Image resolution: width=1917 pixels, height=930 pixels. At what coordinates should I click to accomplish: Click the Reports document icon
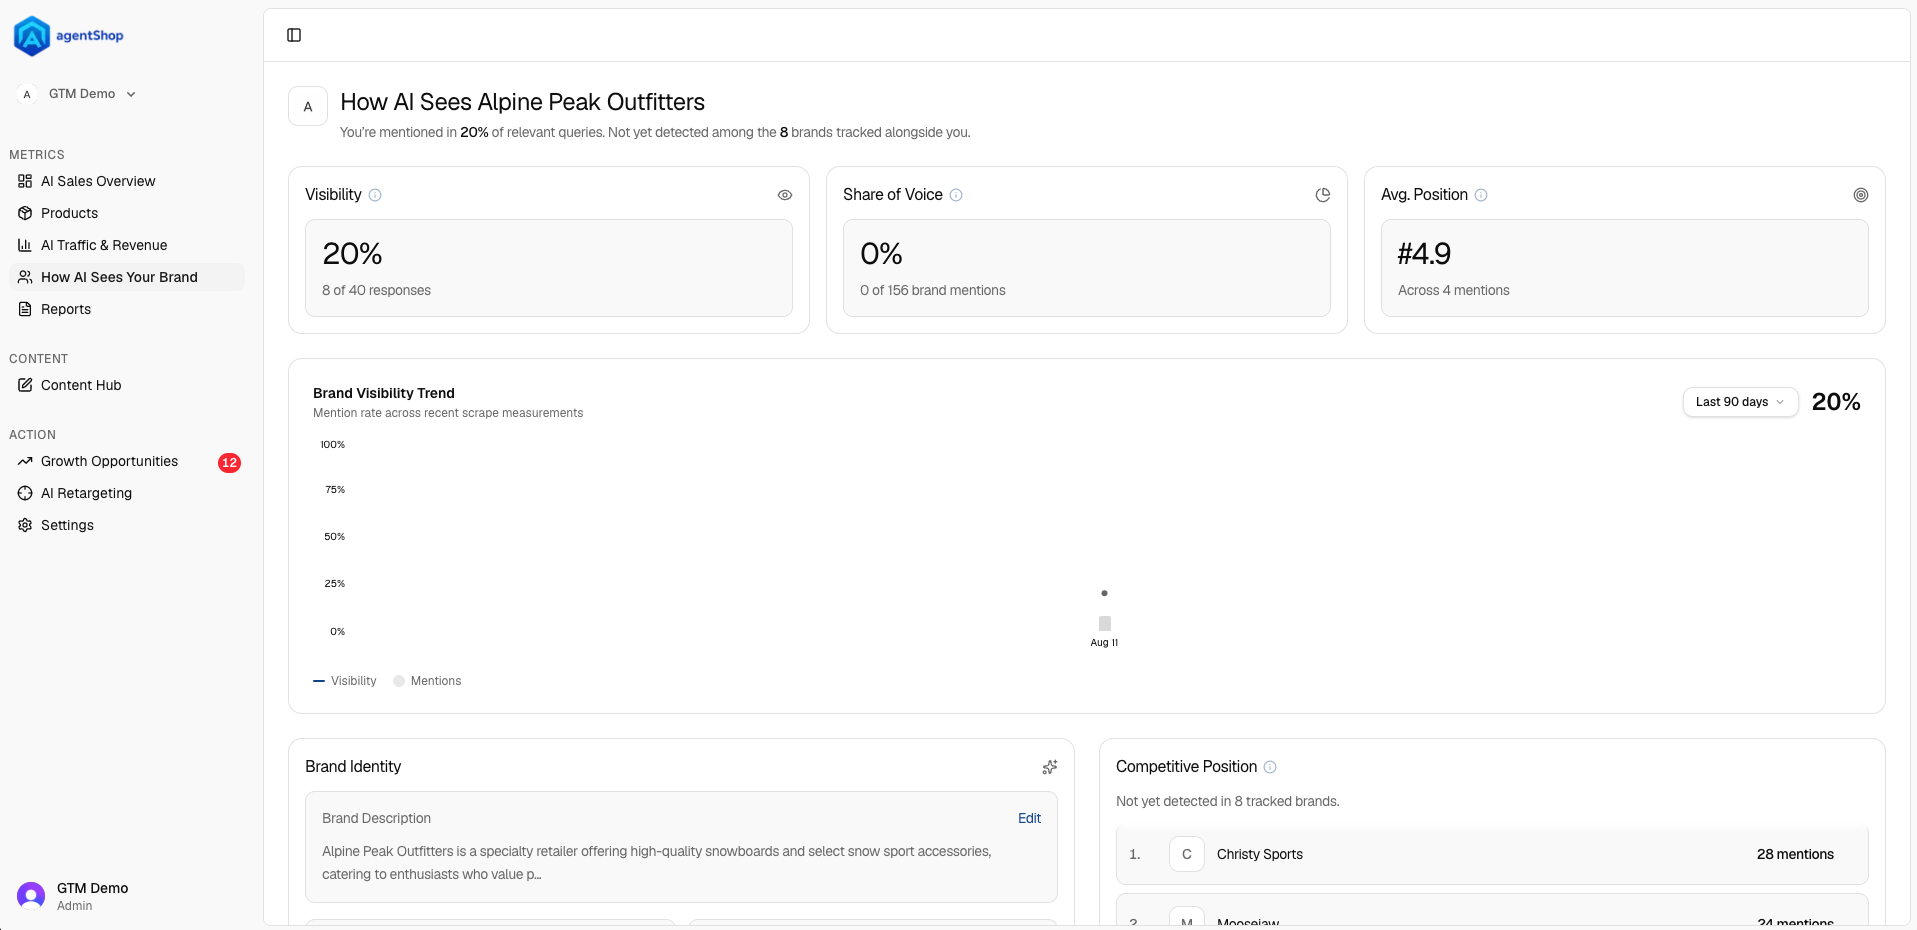[x=25, y=309]
